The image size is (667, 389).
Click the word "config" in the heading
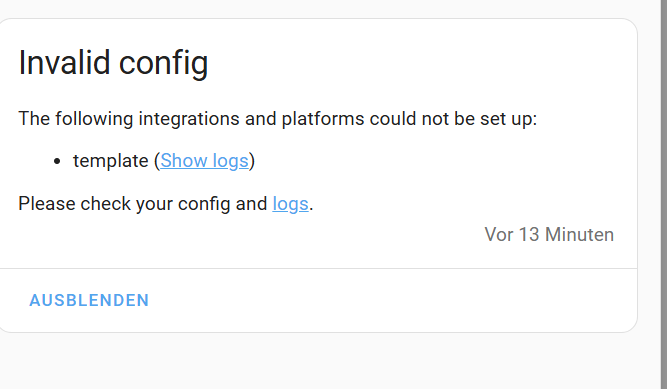[163, 63]
